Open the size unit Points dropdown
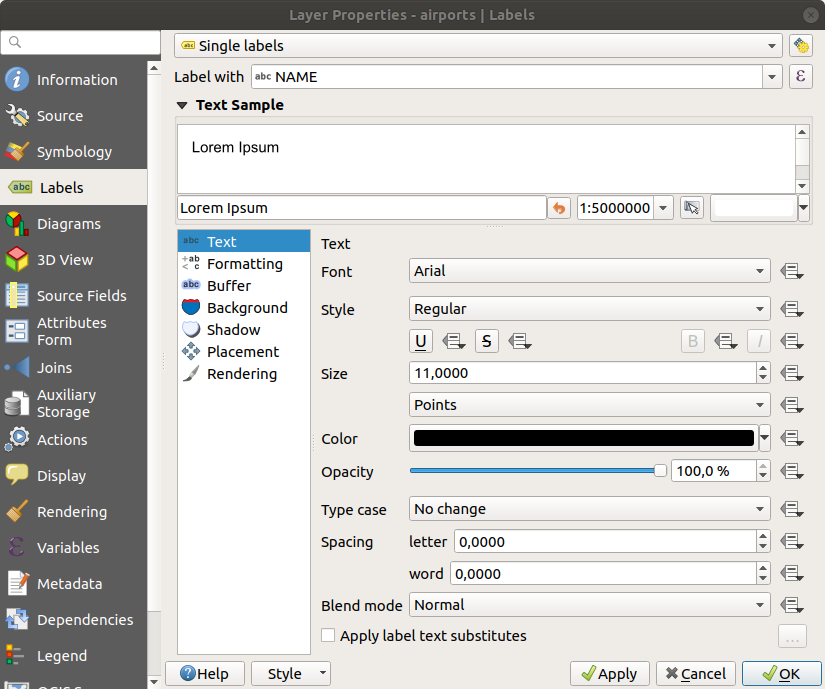This screenshot has height=689, width=825. pyautogui.click(x=590, y=404)
